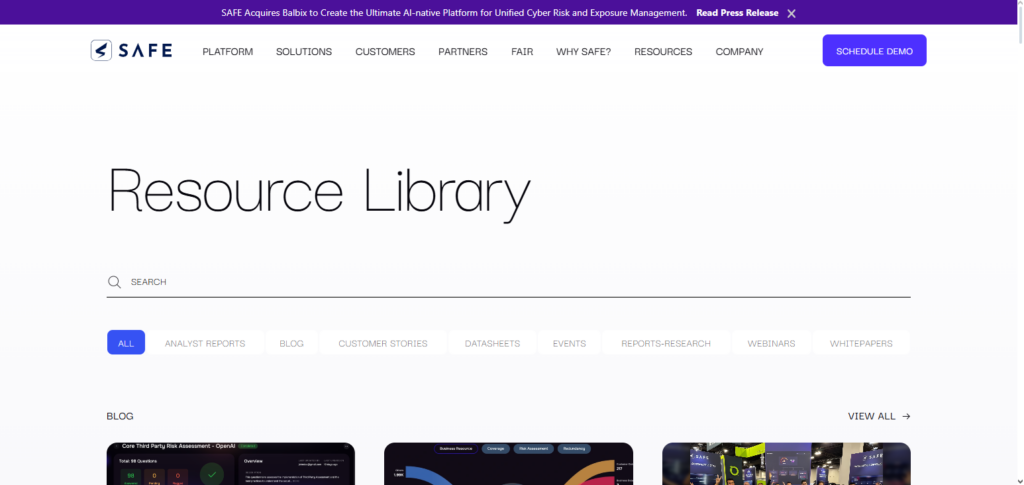The image size is (1024, 485).
Task: Expand the Resources navigation menu
Action: click(663, 52)
